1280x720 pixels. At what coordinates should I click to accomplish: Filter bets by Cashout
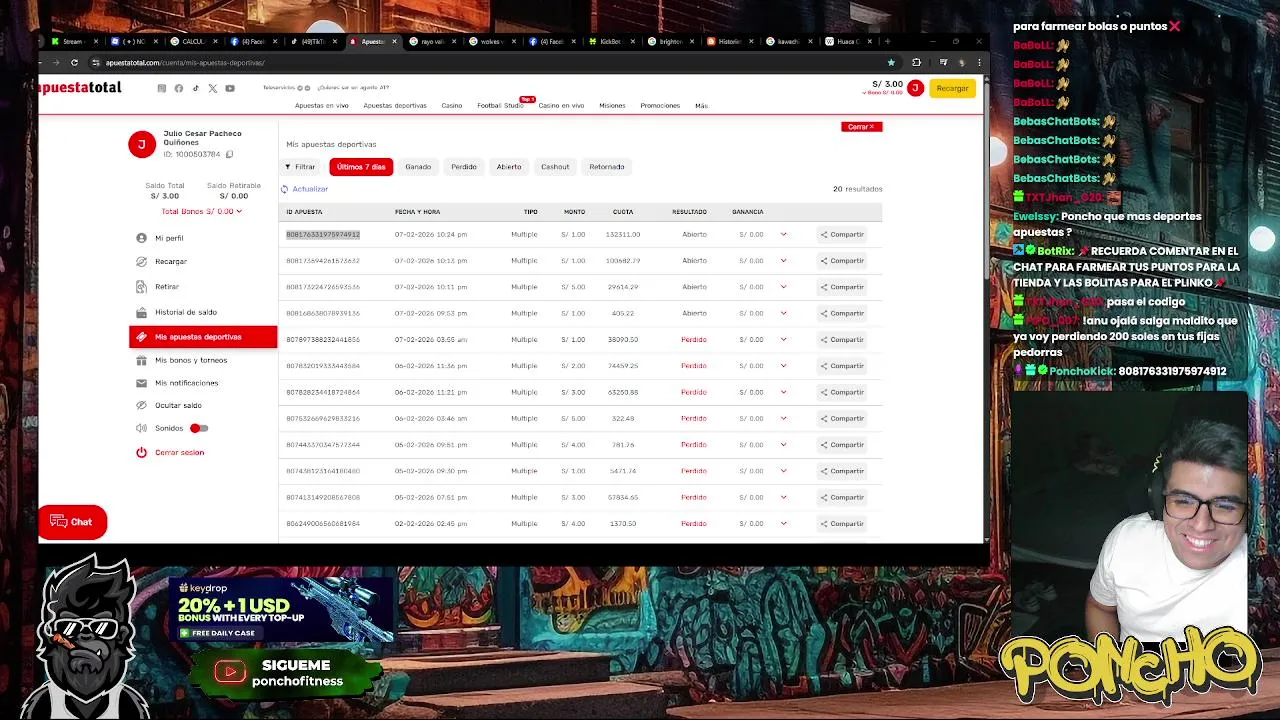click(x=555, y=167)
